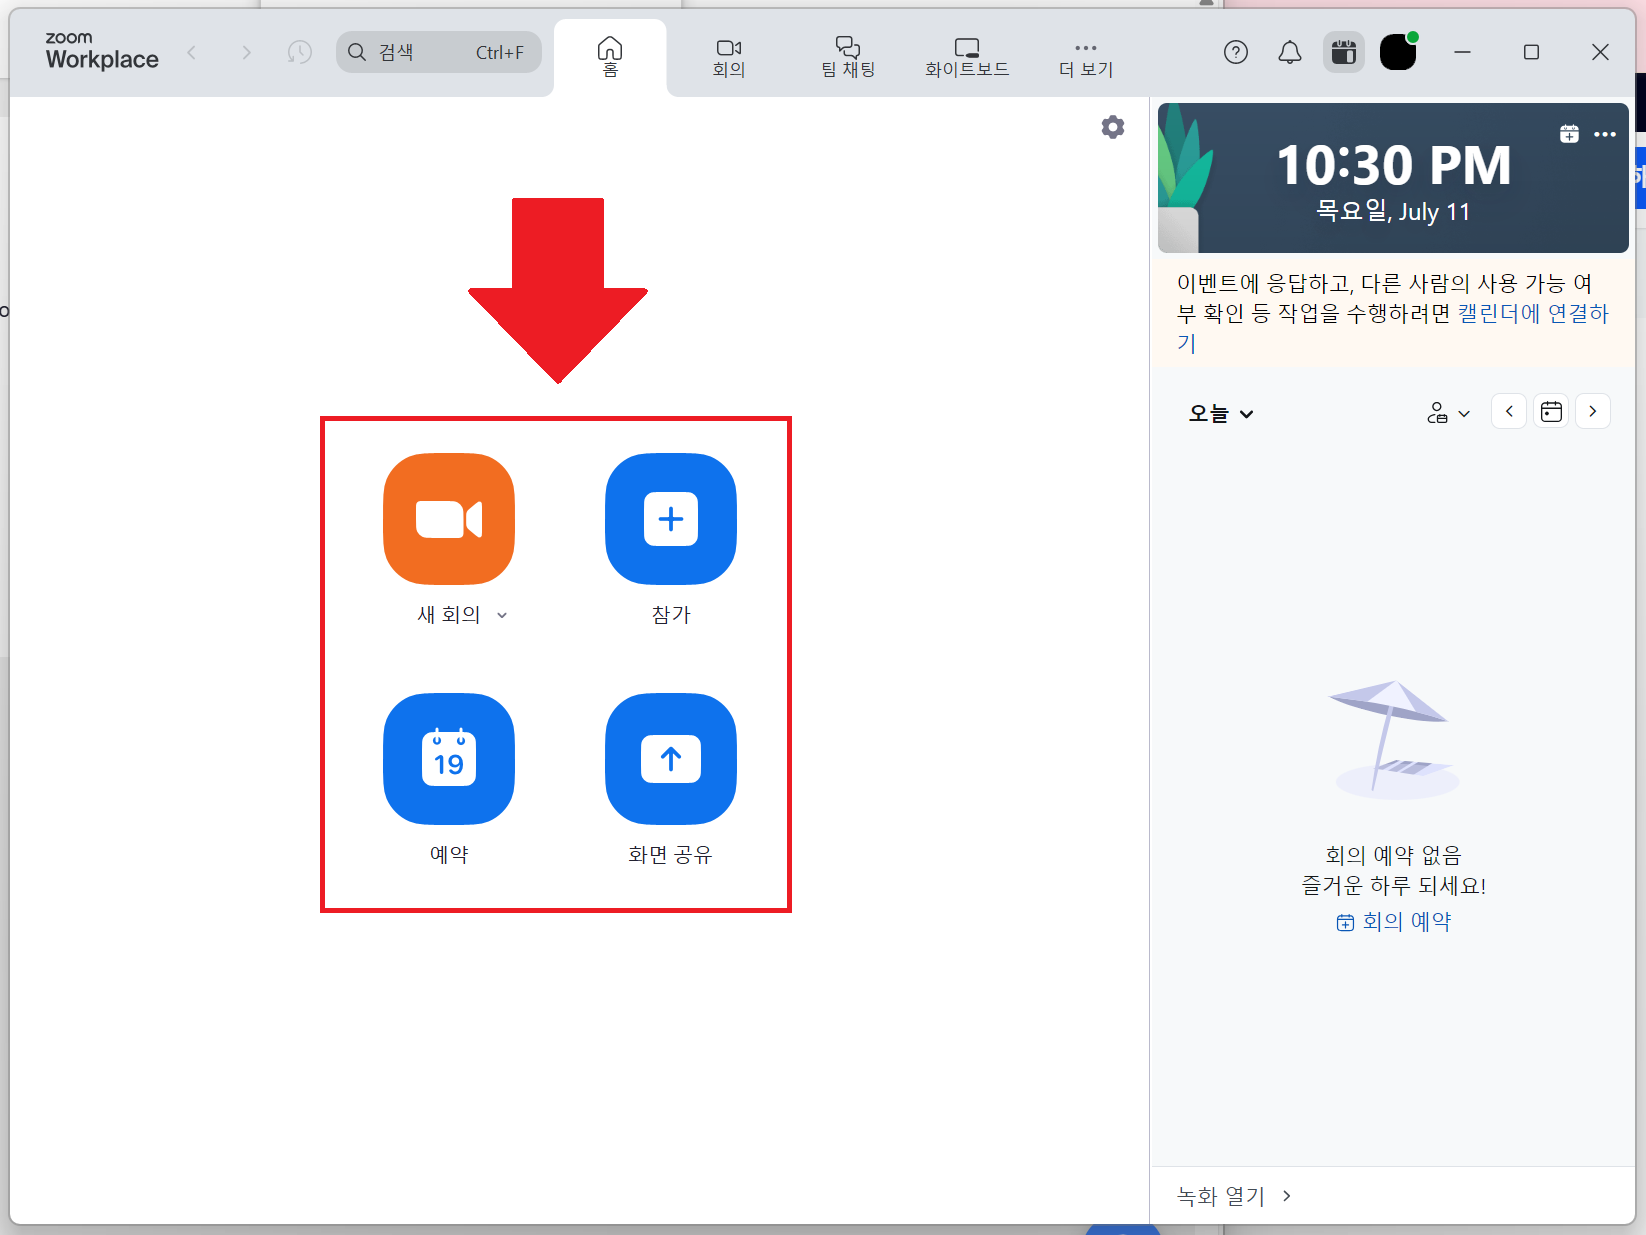Open the notifications bell
This screenshot has height=1235, width=1646.
1289,52
